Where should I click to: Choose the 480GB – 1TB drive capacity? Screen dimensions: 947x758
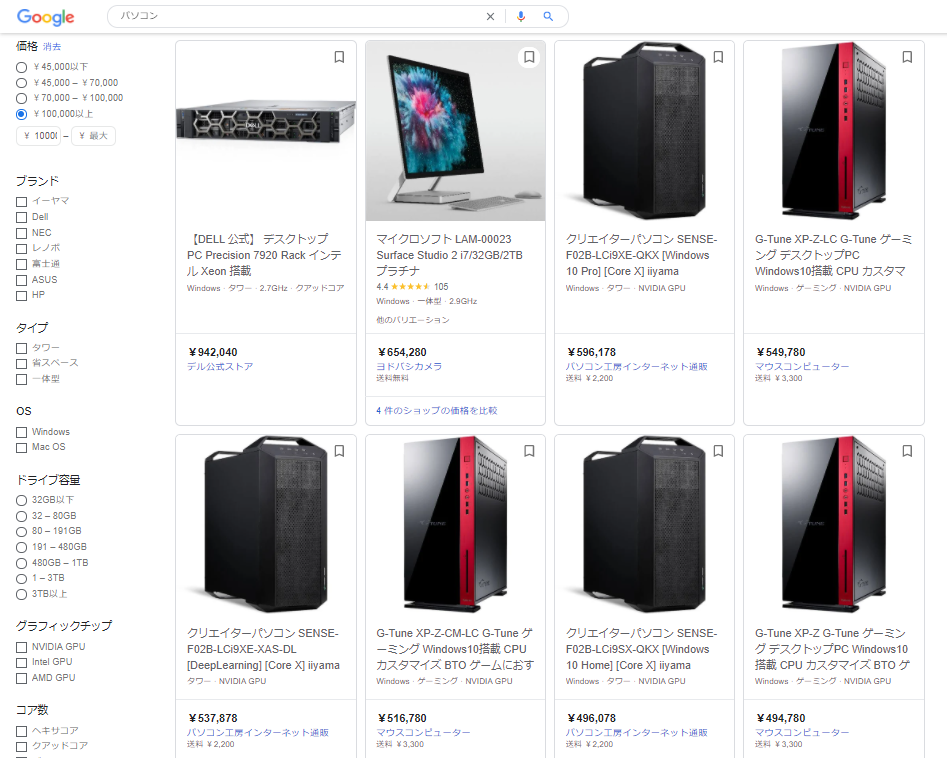pyautogui.click(x=22, y=563)
